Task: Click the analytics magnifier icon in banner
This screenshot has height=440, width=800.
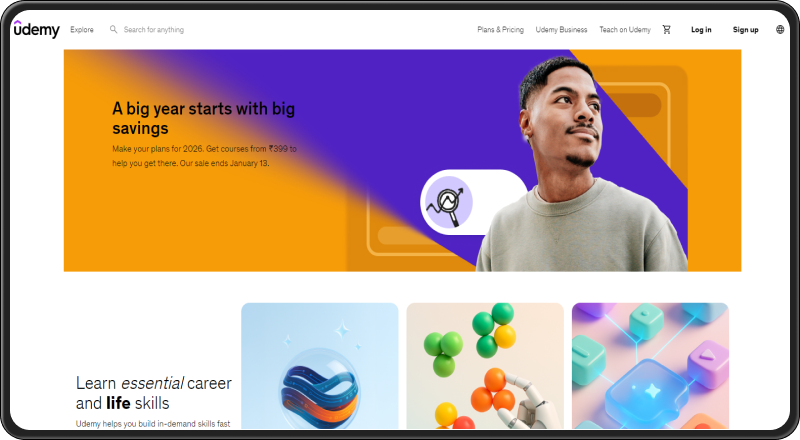Action: click(x=448, y=202)
